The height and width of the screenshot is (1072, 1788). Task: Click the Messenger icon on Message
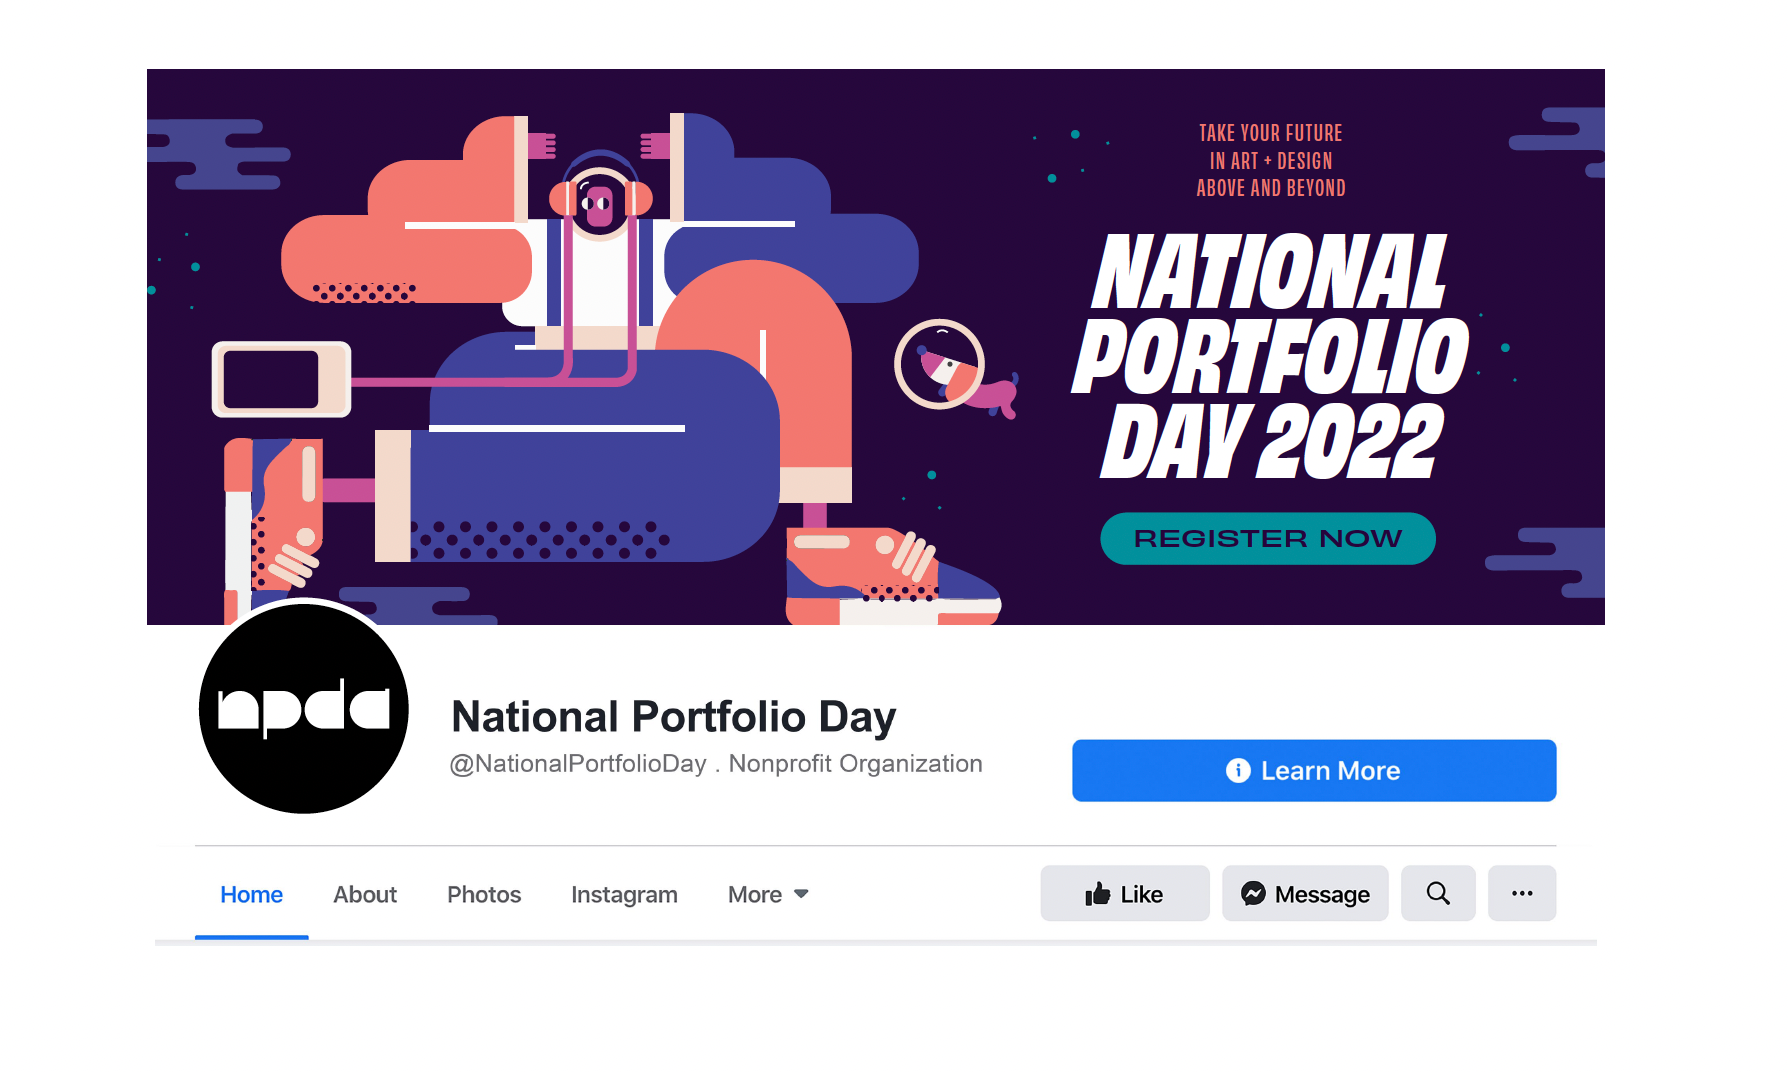(1253, 894)
